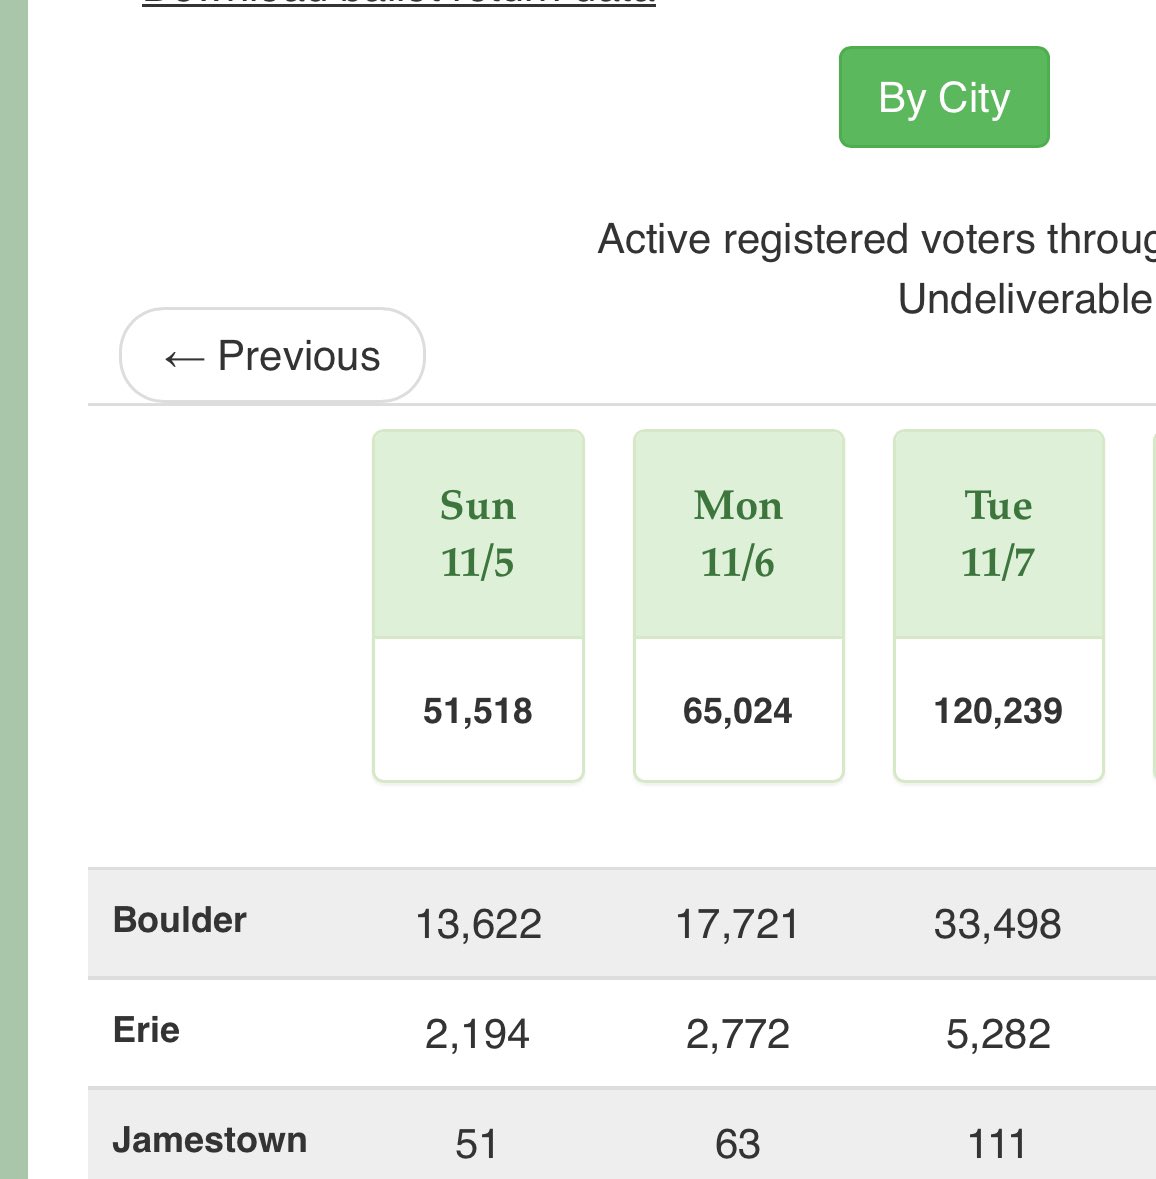Image resolution: width=1156 pixels, height=1179 pixels.
Task: Click Boulder's 13,622 value
Action: point(478,924)
